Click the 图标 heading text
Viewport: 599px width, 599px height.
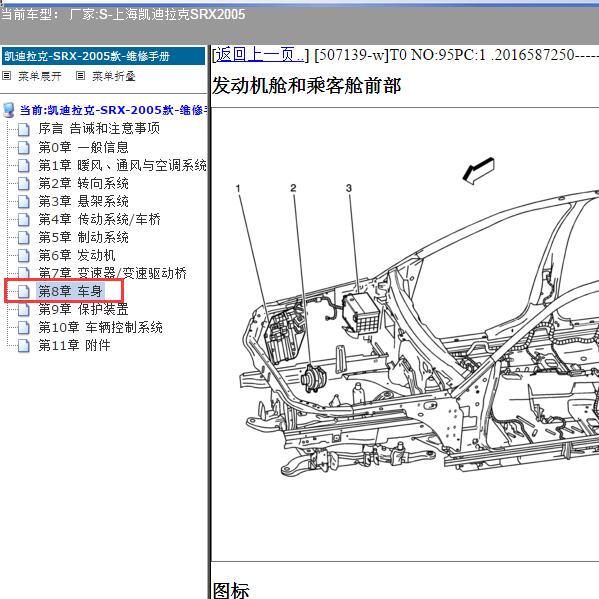(x=231, y=590)
